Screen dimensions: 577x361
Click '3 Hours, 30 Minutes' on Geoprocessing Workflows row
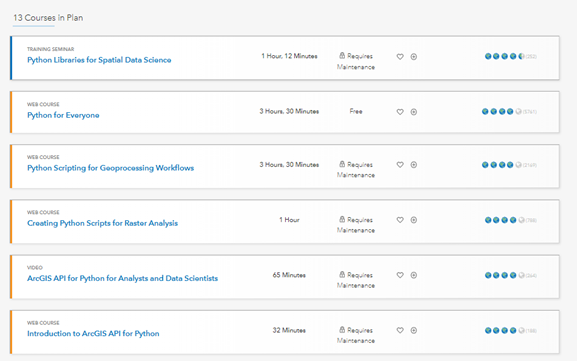(289, 165)
